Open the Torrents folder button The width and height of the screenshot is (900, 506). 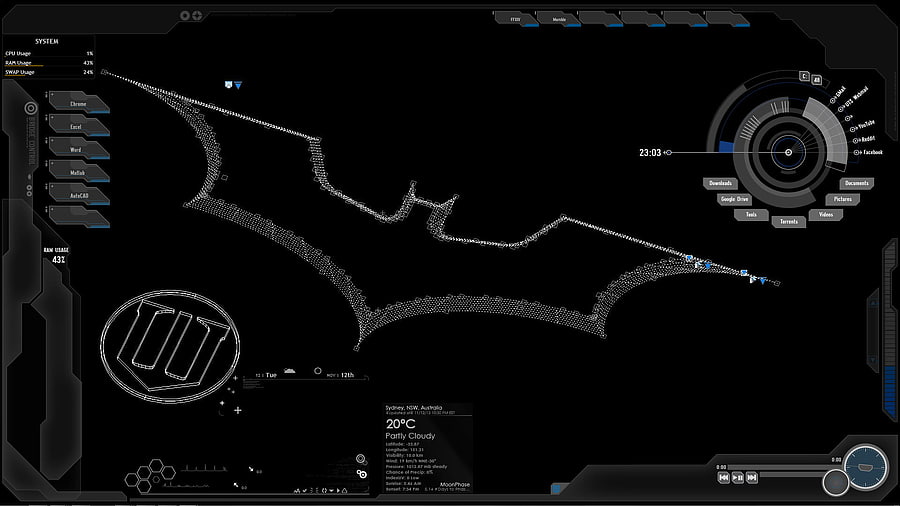pos(789,221)
